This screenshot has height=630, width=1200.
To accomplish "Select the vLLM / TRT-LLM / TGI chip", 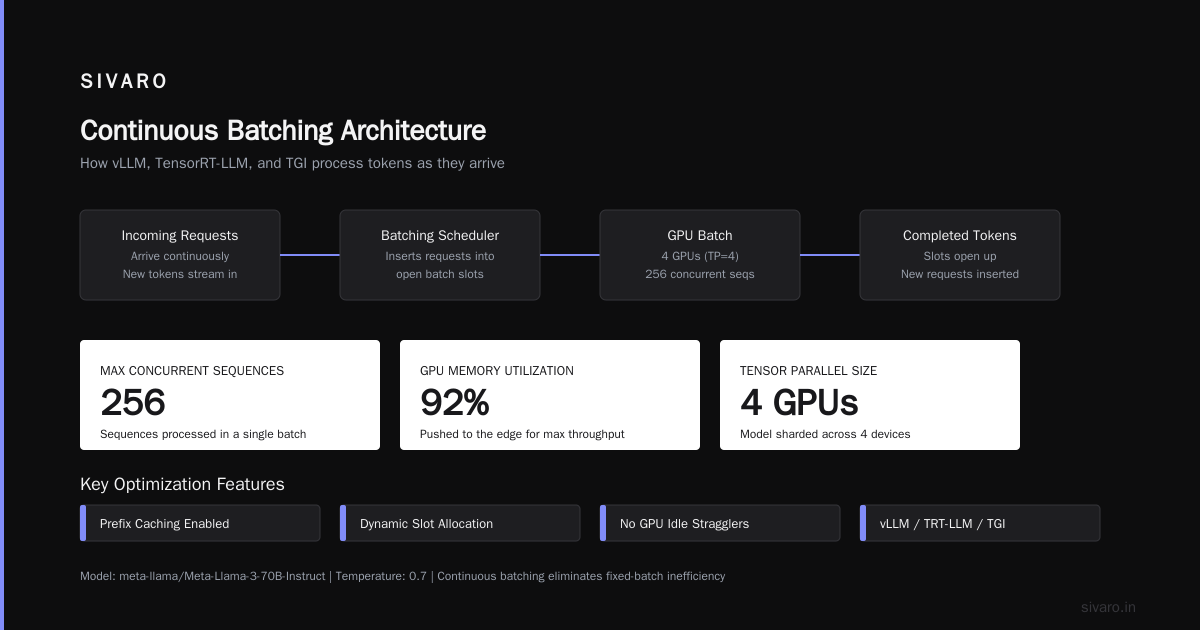I will click(980, 523).
